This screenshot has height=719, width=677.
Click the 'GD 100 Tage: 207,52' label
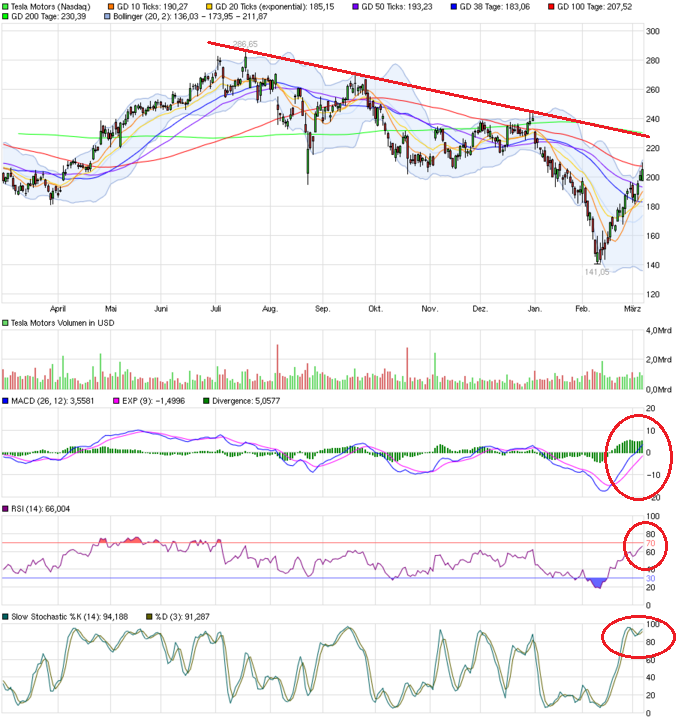tap(594, 7)
